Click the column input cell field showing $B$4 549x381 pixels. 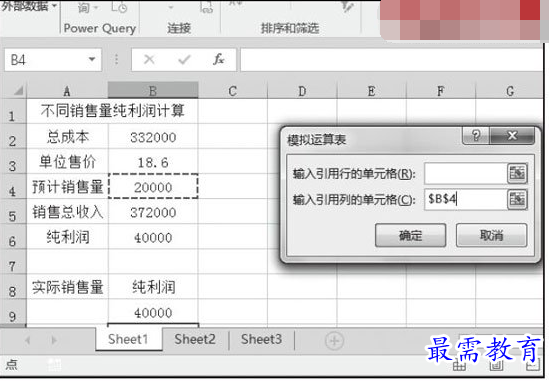pyautogui.click(x=466, y=199)
